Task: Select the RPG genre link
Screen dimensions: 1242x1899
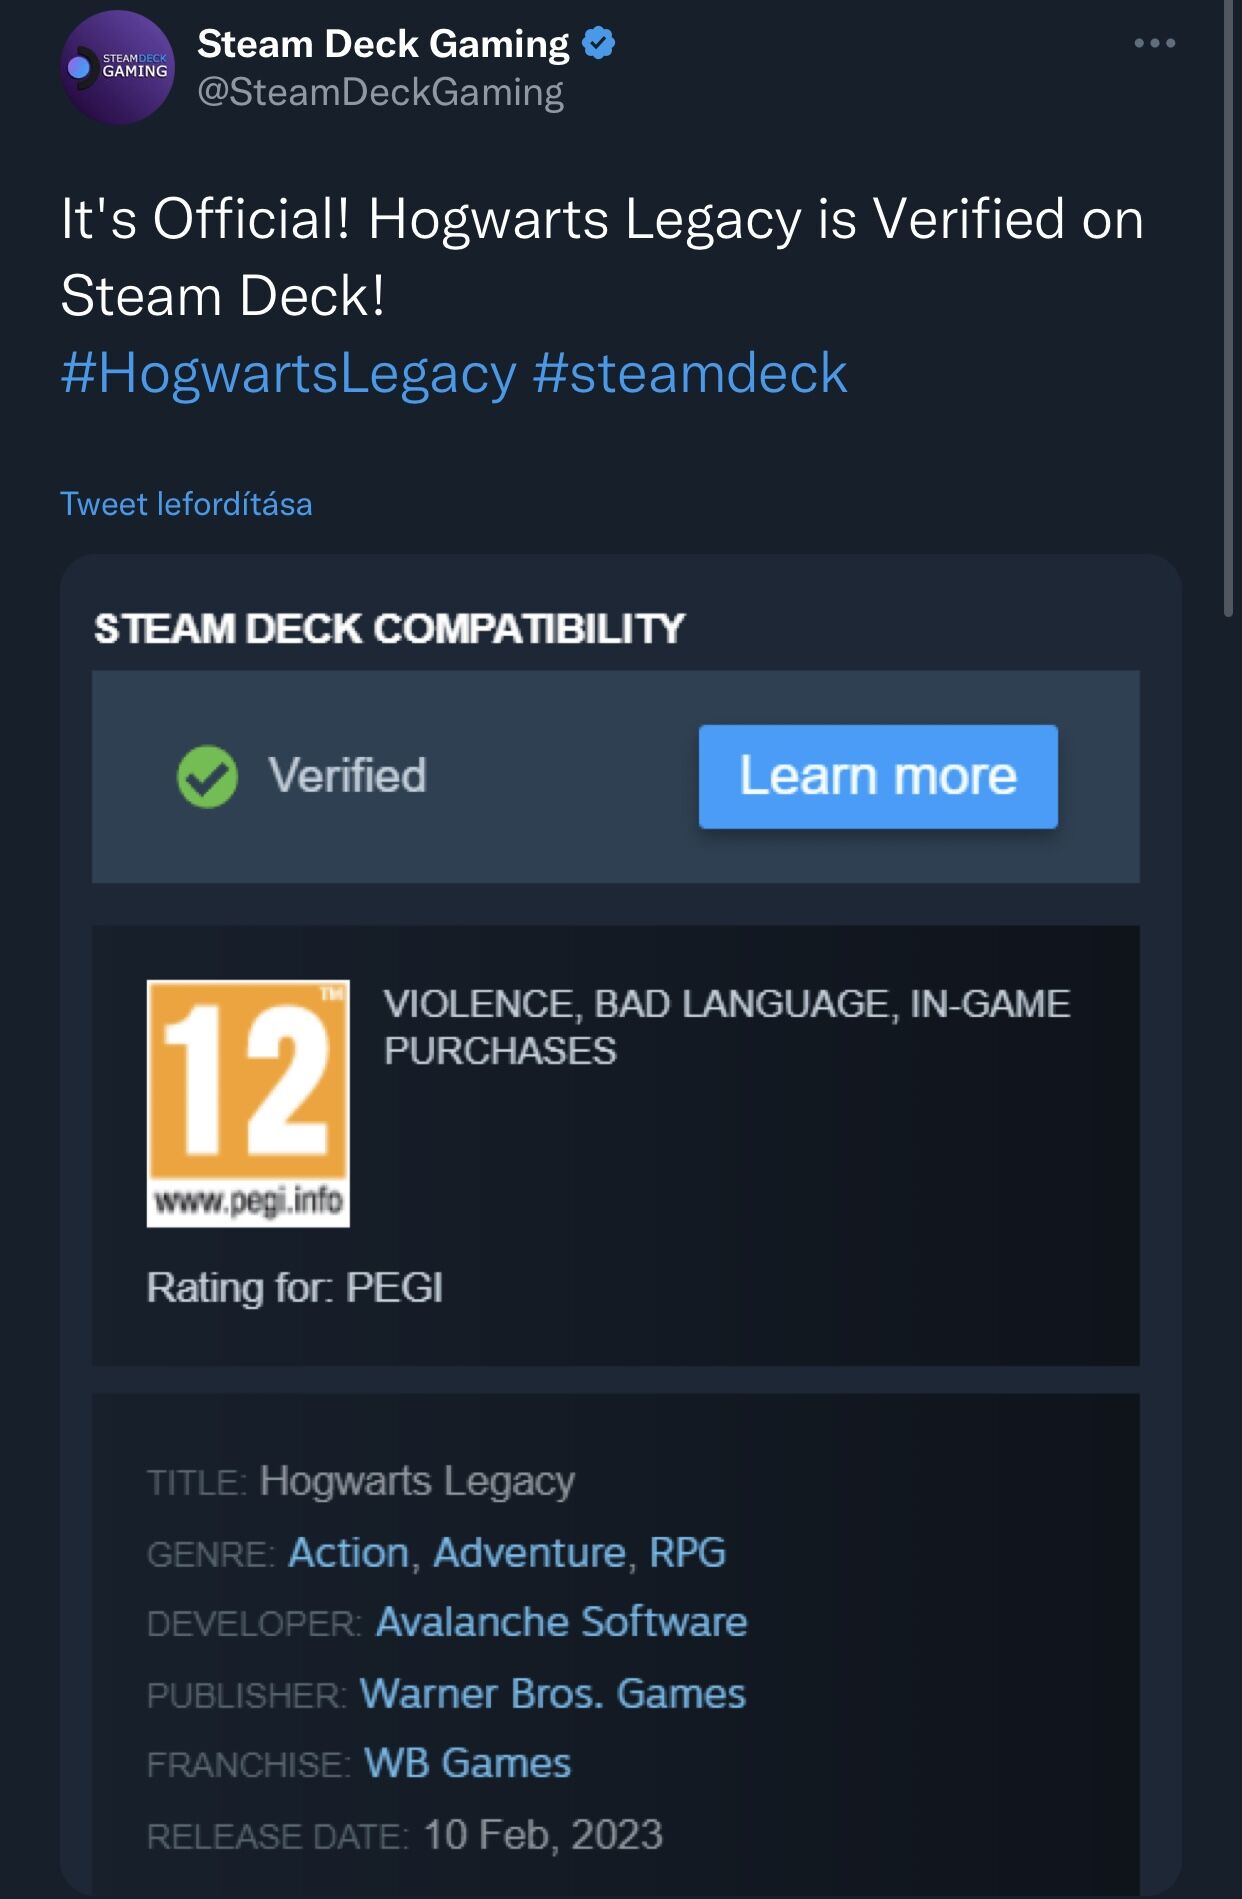Action: click(688, 1553)
